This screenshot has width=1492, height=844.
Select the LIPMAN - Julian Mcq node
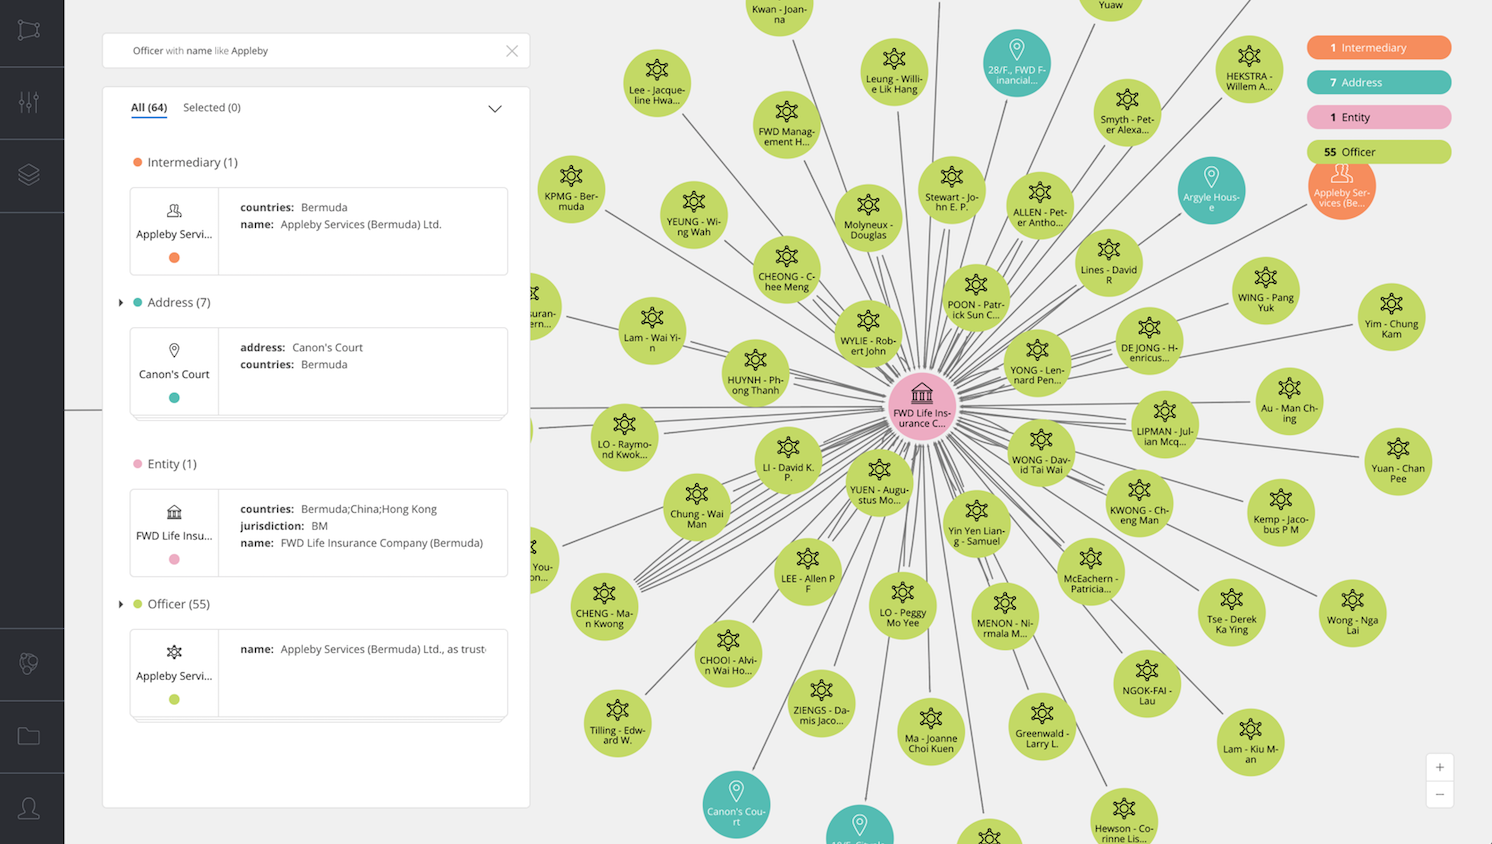tap(1165, 425)
